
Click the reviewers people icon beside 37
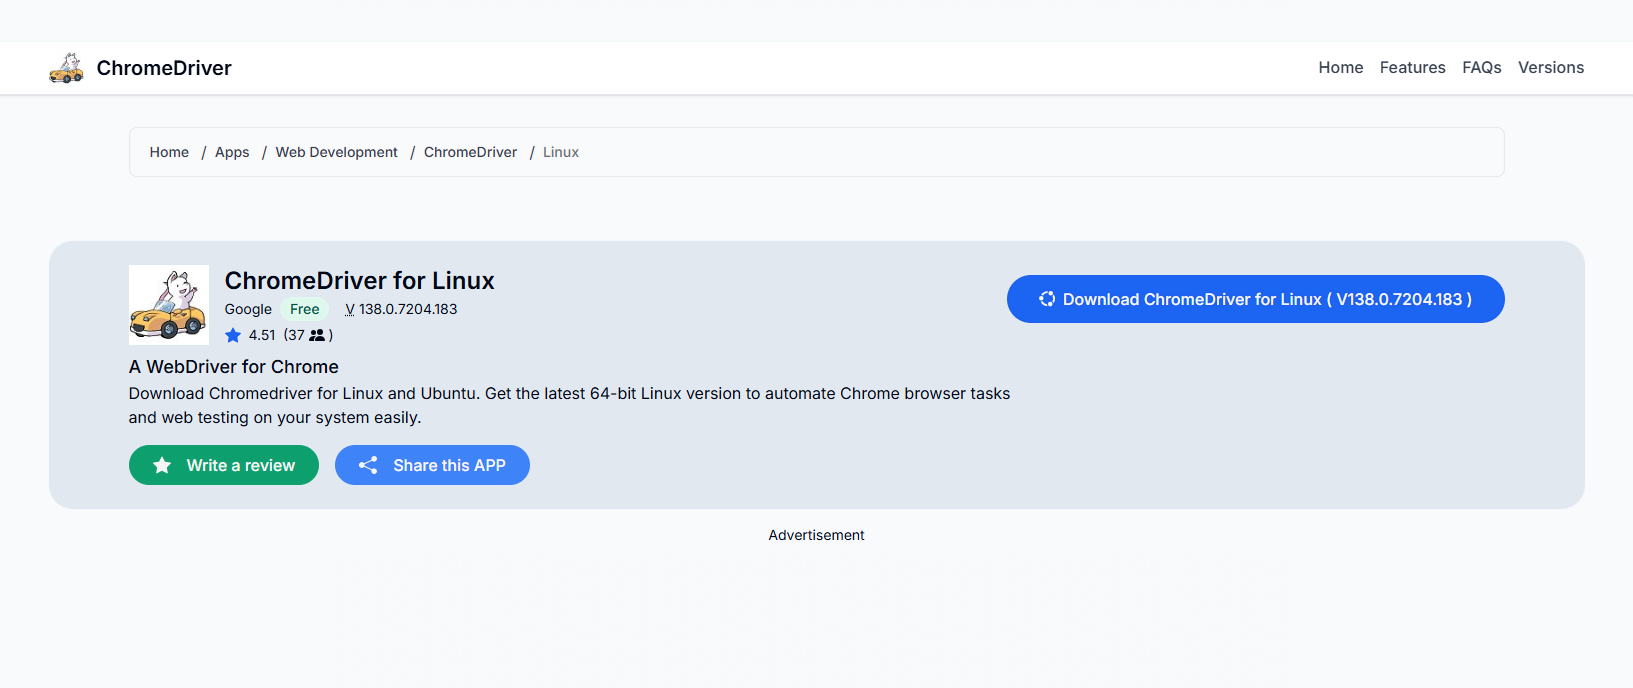(x=317, y=335)
